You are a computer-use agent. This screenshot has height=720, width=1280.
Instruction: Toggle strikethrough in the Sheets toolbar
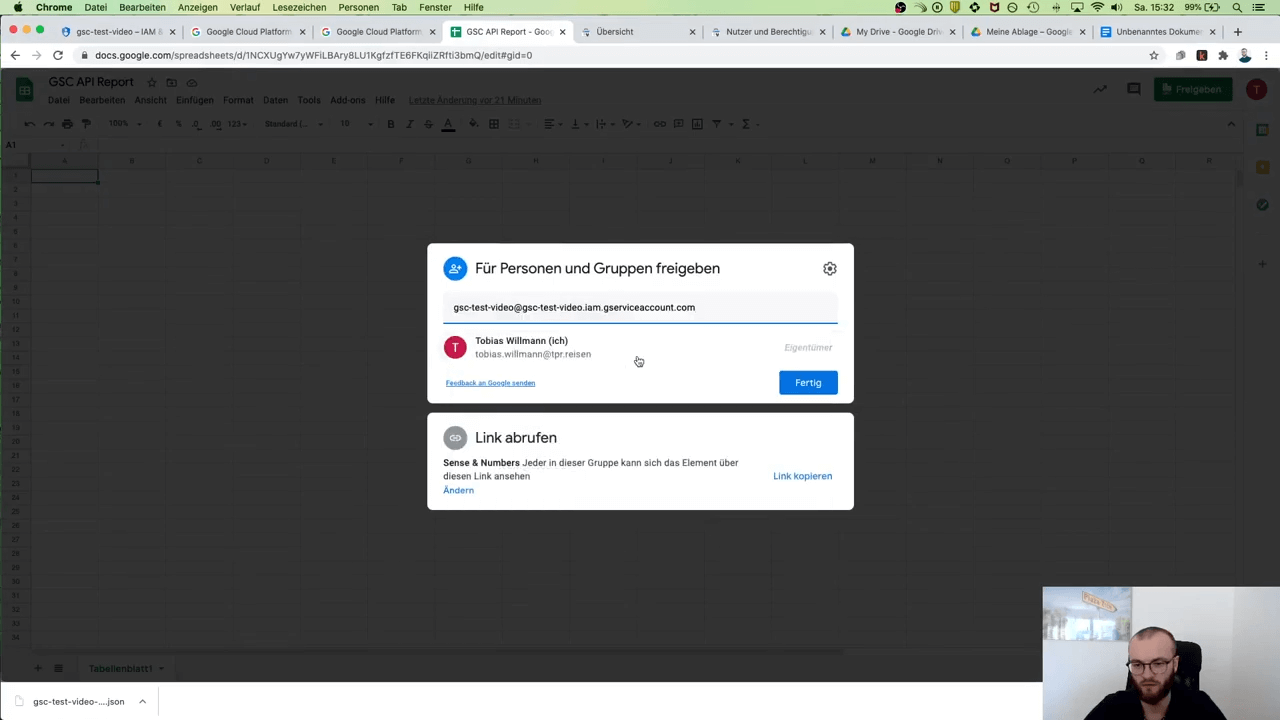pyautogui.click(x=429, y=124)
